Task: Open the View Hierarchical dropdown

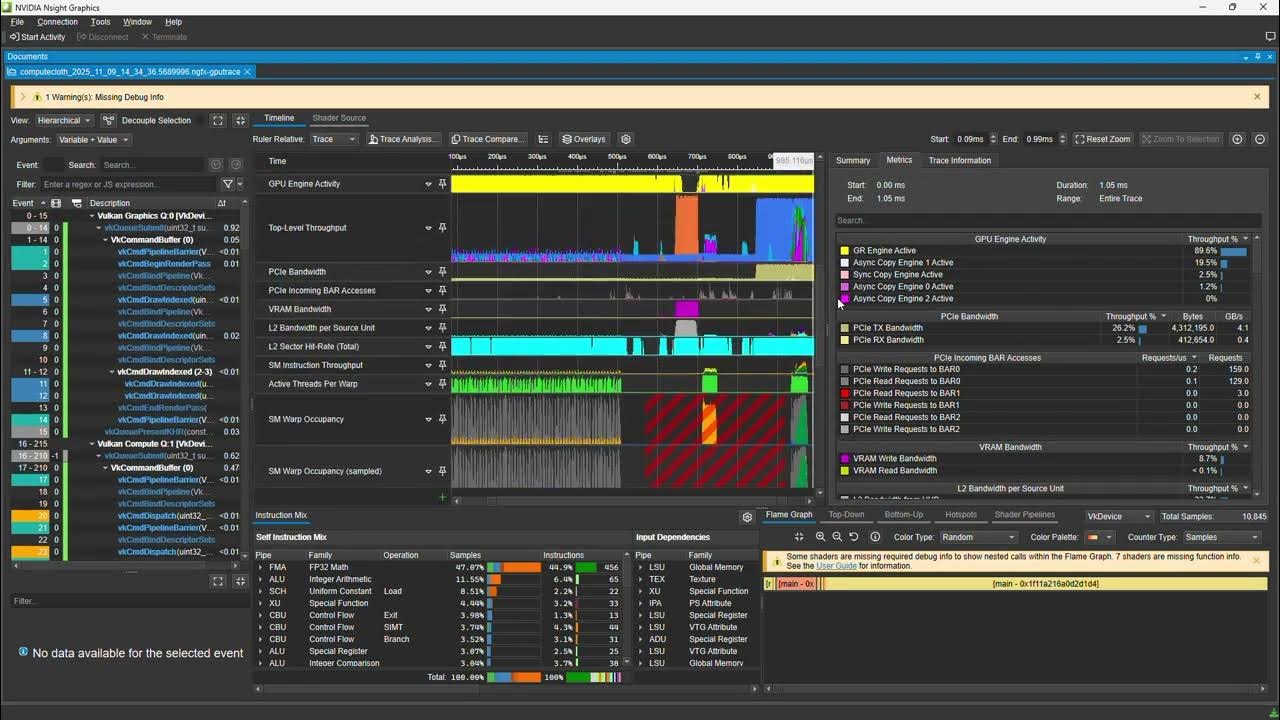Action: pos(63,119)
